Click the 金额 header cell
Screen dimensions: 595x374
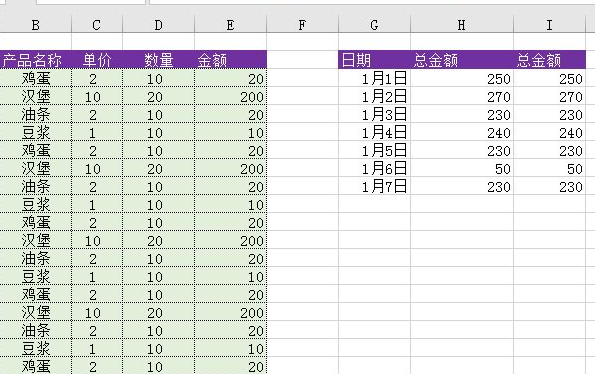click(230, 60)
